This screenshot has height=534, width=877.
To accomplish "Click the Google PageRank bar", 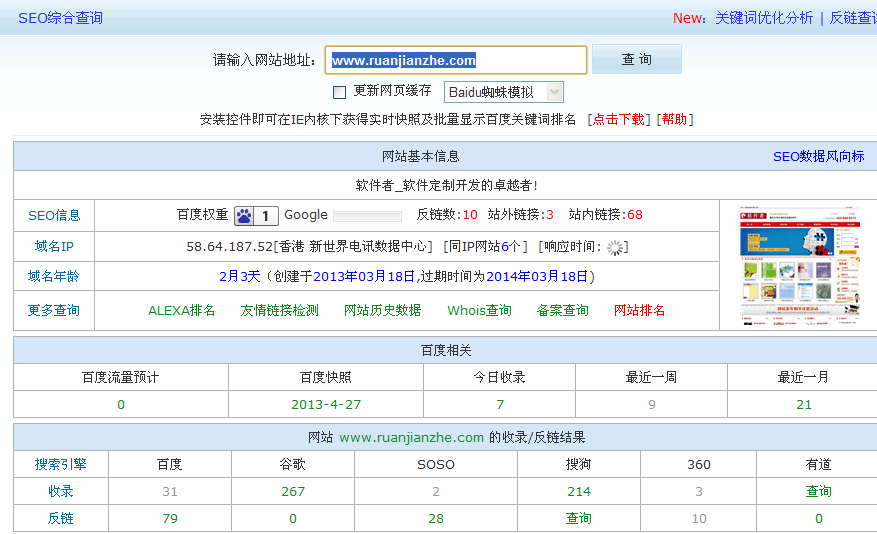I will click(x=367, y=216).
